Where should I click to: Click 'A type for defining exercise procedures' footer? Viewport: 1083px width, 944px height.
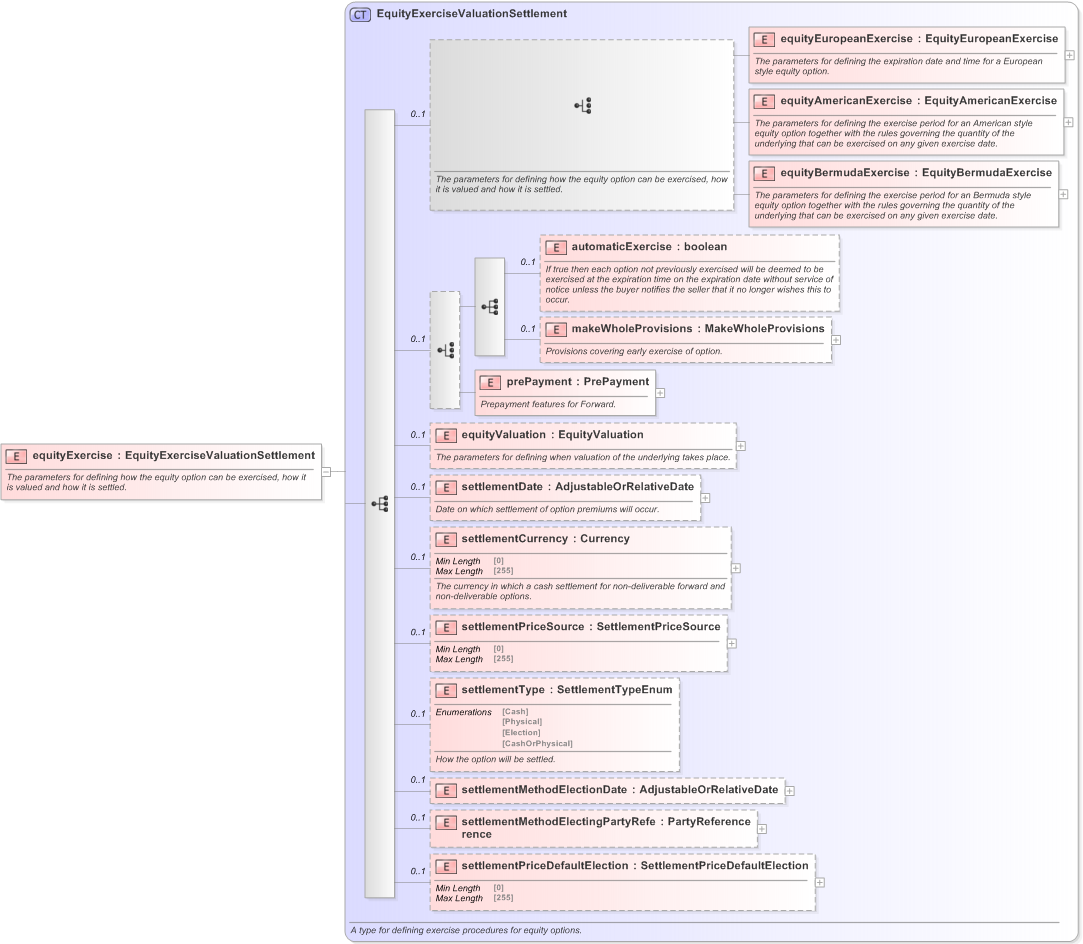pyautogui.click(x=466, y=930)
